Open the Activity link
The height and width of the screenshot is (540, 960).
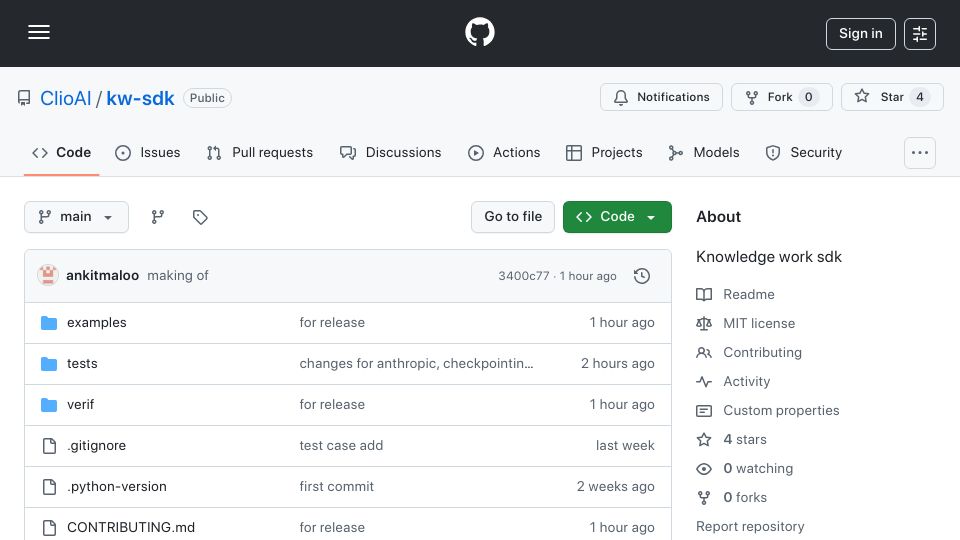746,381
